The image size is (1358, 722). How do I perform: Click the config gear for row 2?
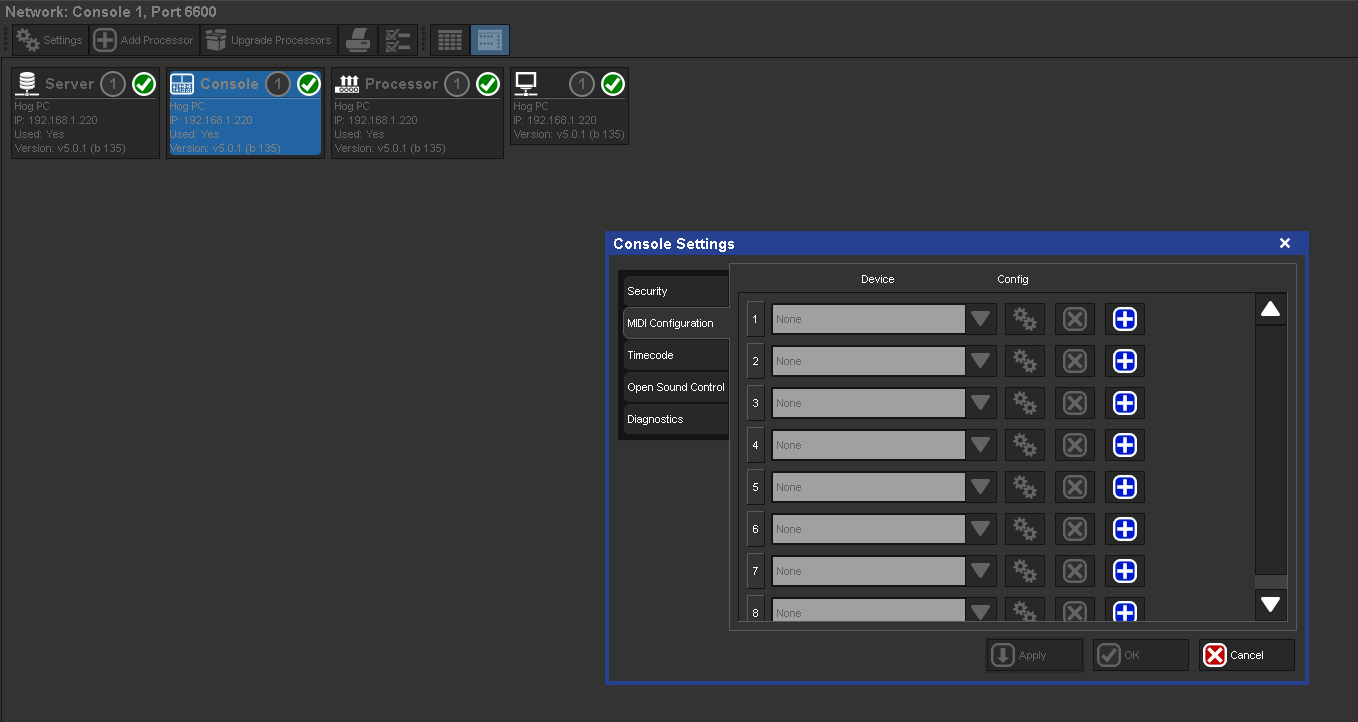(1025, 361)
